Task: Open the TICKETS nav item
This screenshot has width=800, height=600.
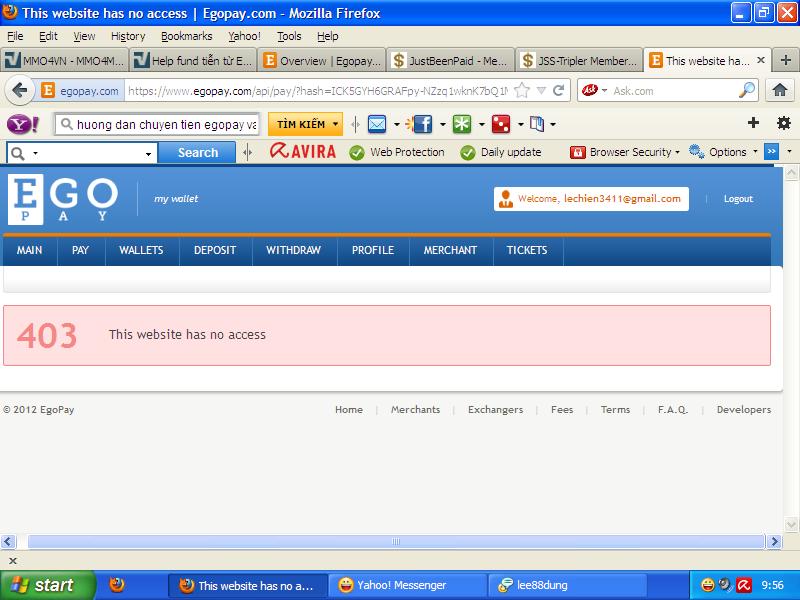Action: [x=527, y=250]
